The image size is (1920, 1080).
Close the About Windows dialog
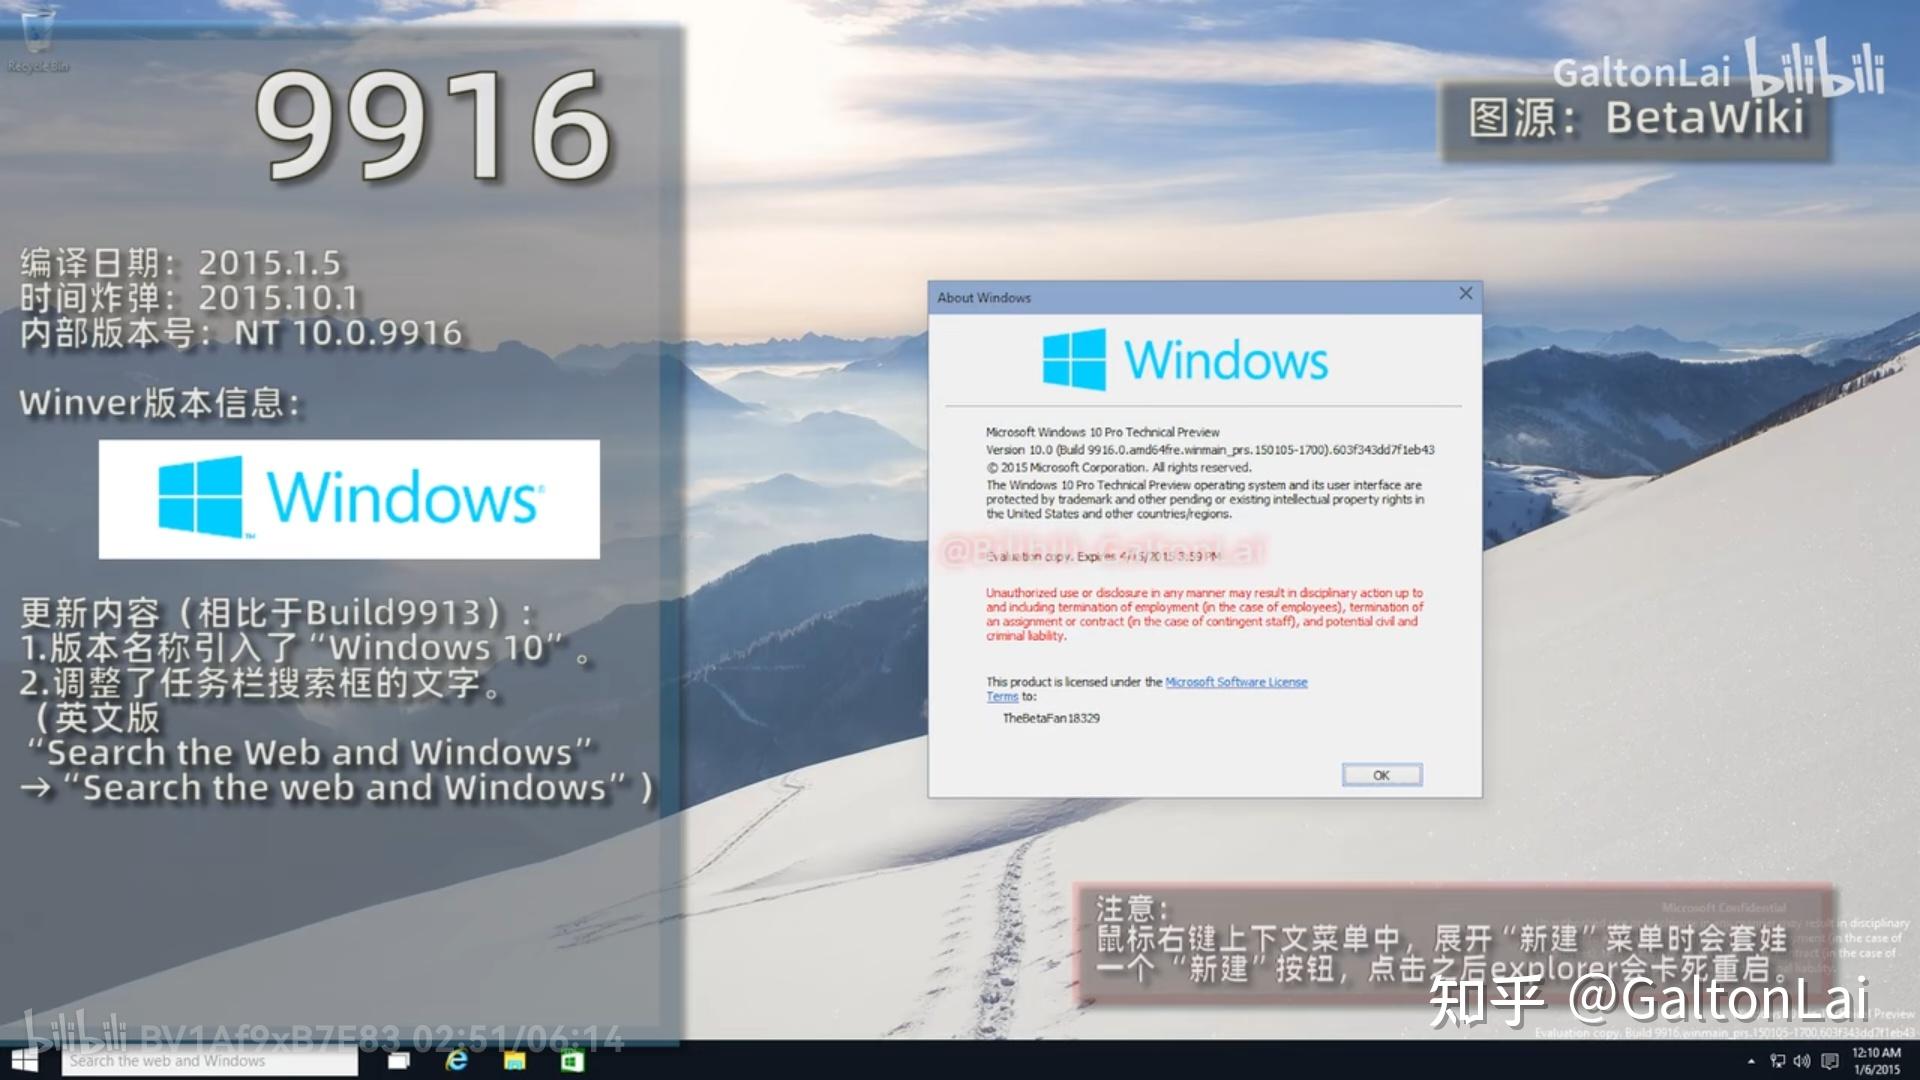1465,294
